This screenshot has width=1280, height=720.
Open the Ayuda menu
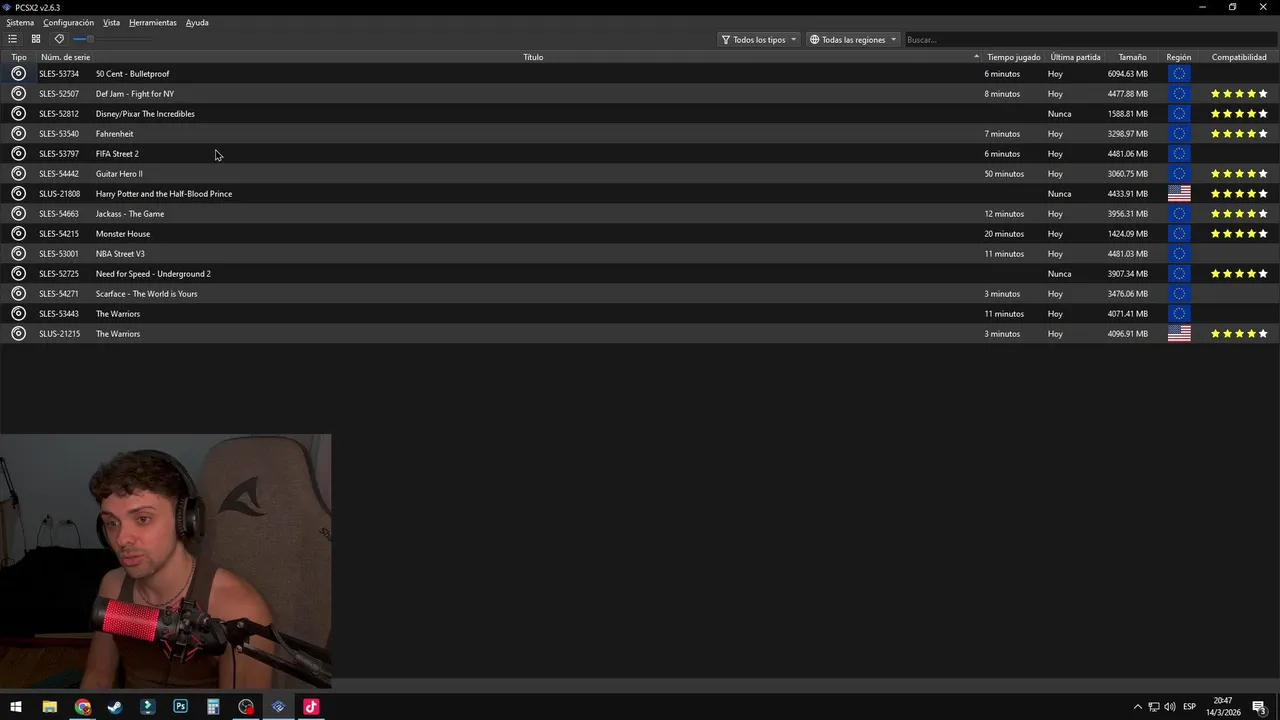click(x=197, y=22)
